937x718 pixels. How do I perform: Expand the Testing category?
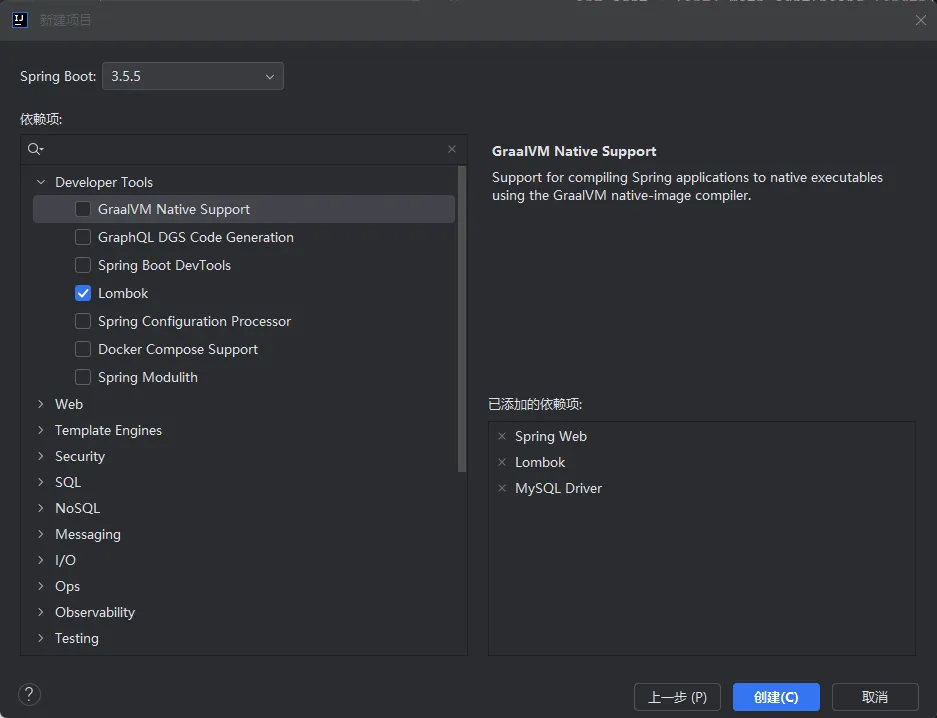[x=41, y=638]
